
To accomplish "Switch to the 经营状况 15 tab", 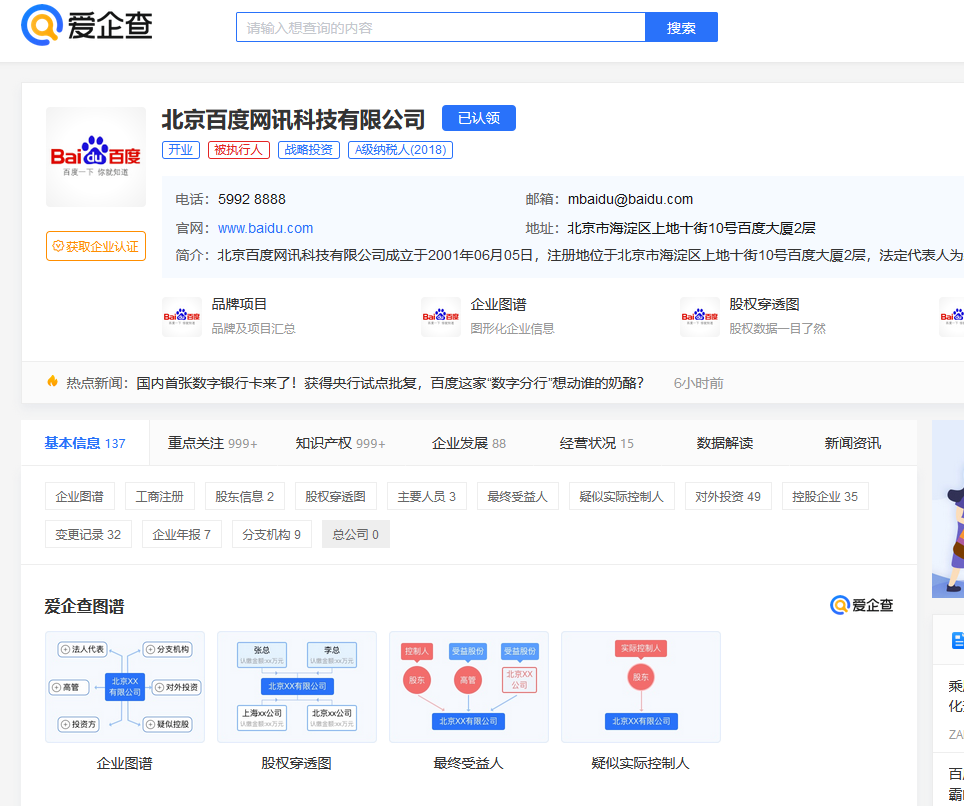I will [x=596, y=443].
